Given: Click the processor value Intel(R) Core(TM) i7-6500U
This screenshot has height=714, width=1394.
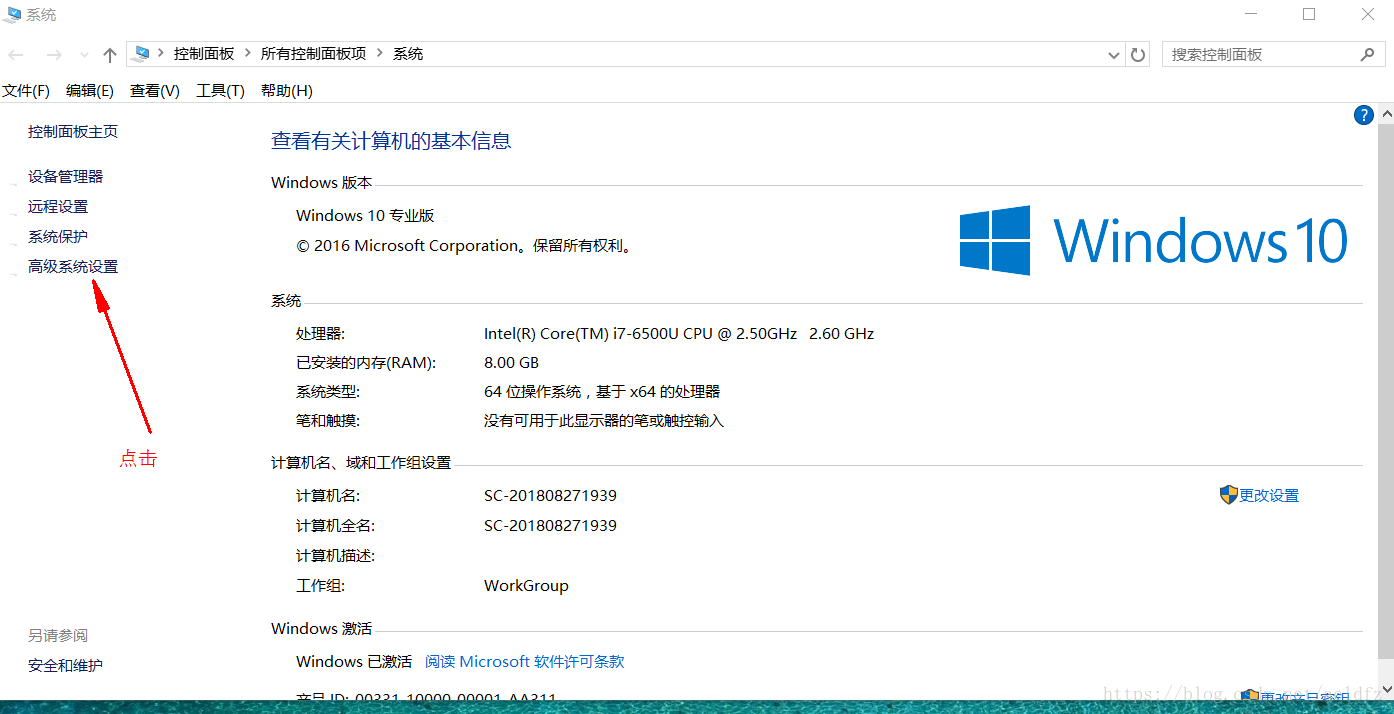Looking at the screenshot, I should click(x=679, y=334).
